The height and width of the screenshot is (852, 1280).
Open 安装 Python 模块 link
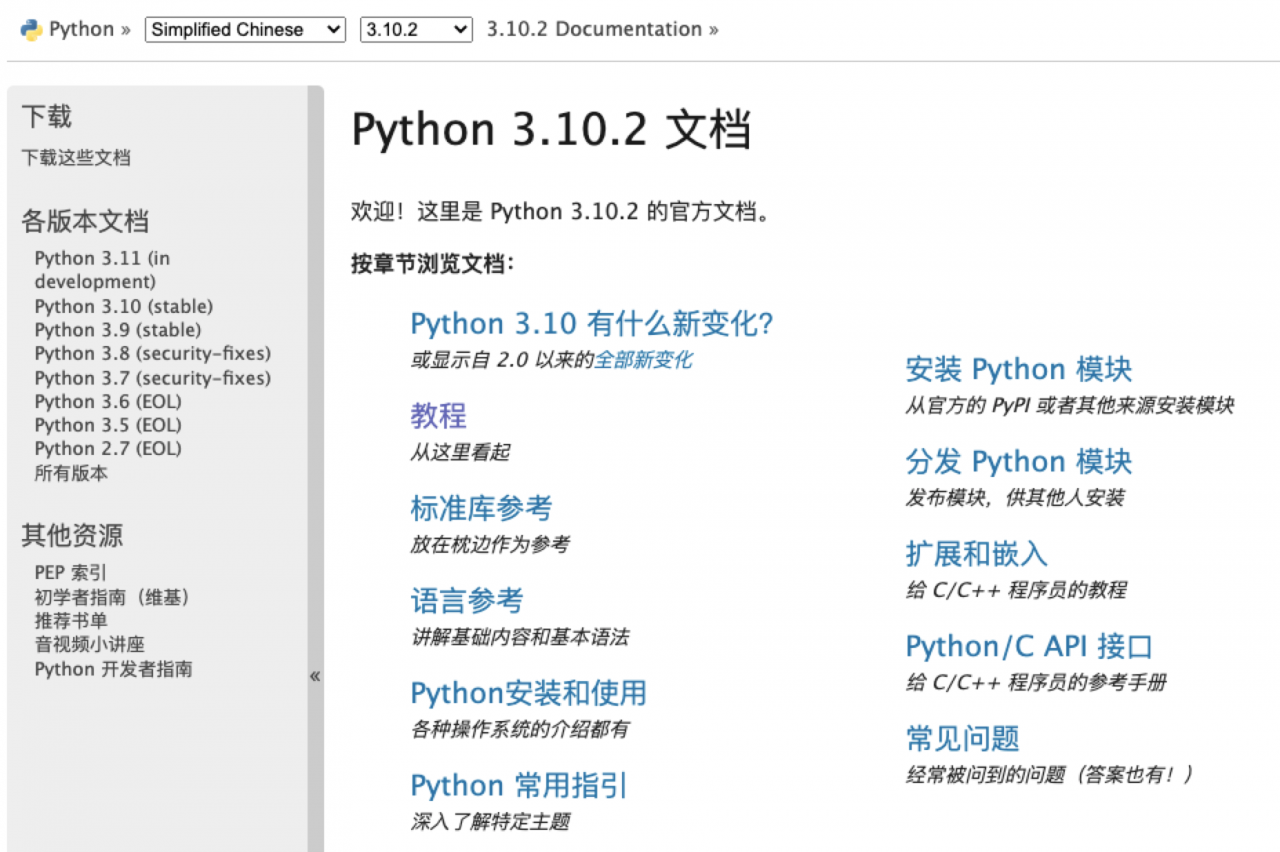click(x=1018, y=369)
